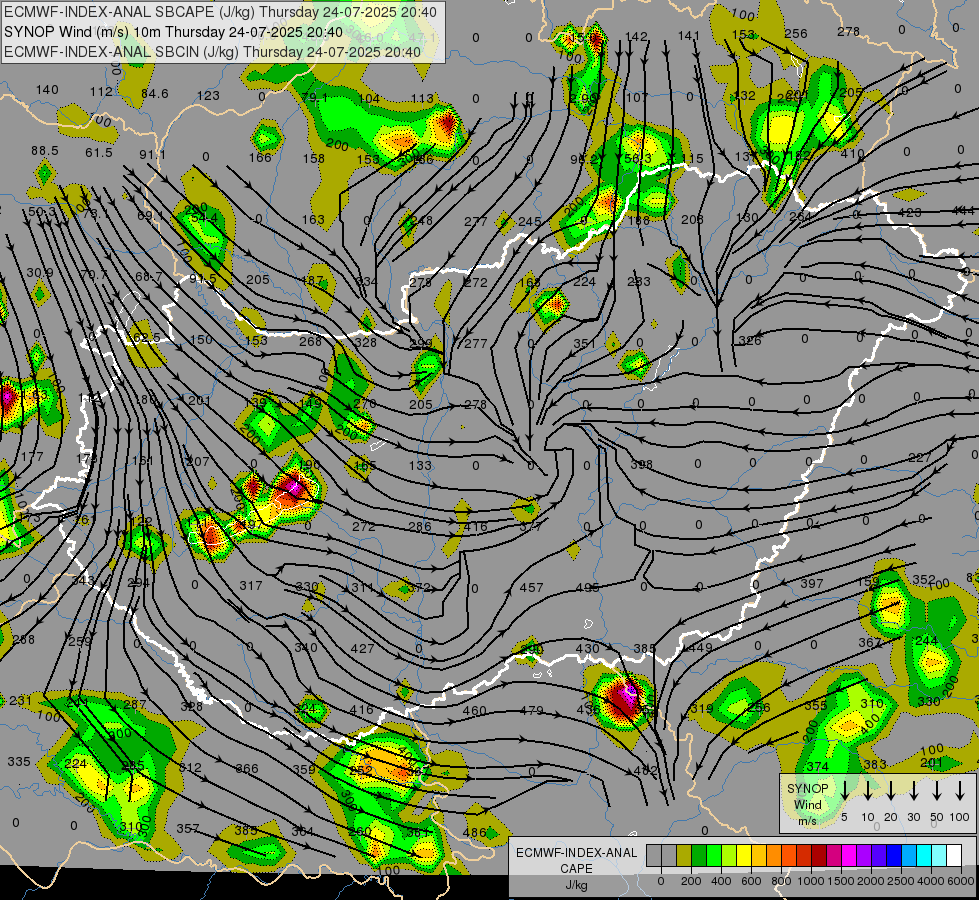Click the map value 366
This screenshot has height=900, width=979.
247,769
